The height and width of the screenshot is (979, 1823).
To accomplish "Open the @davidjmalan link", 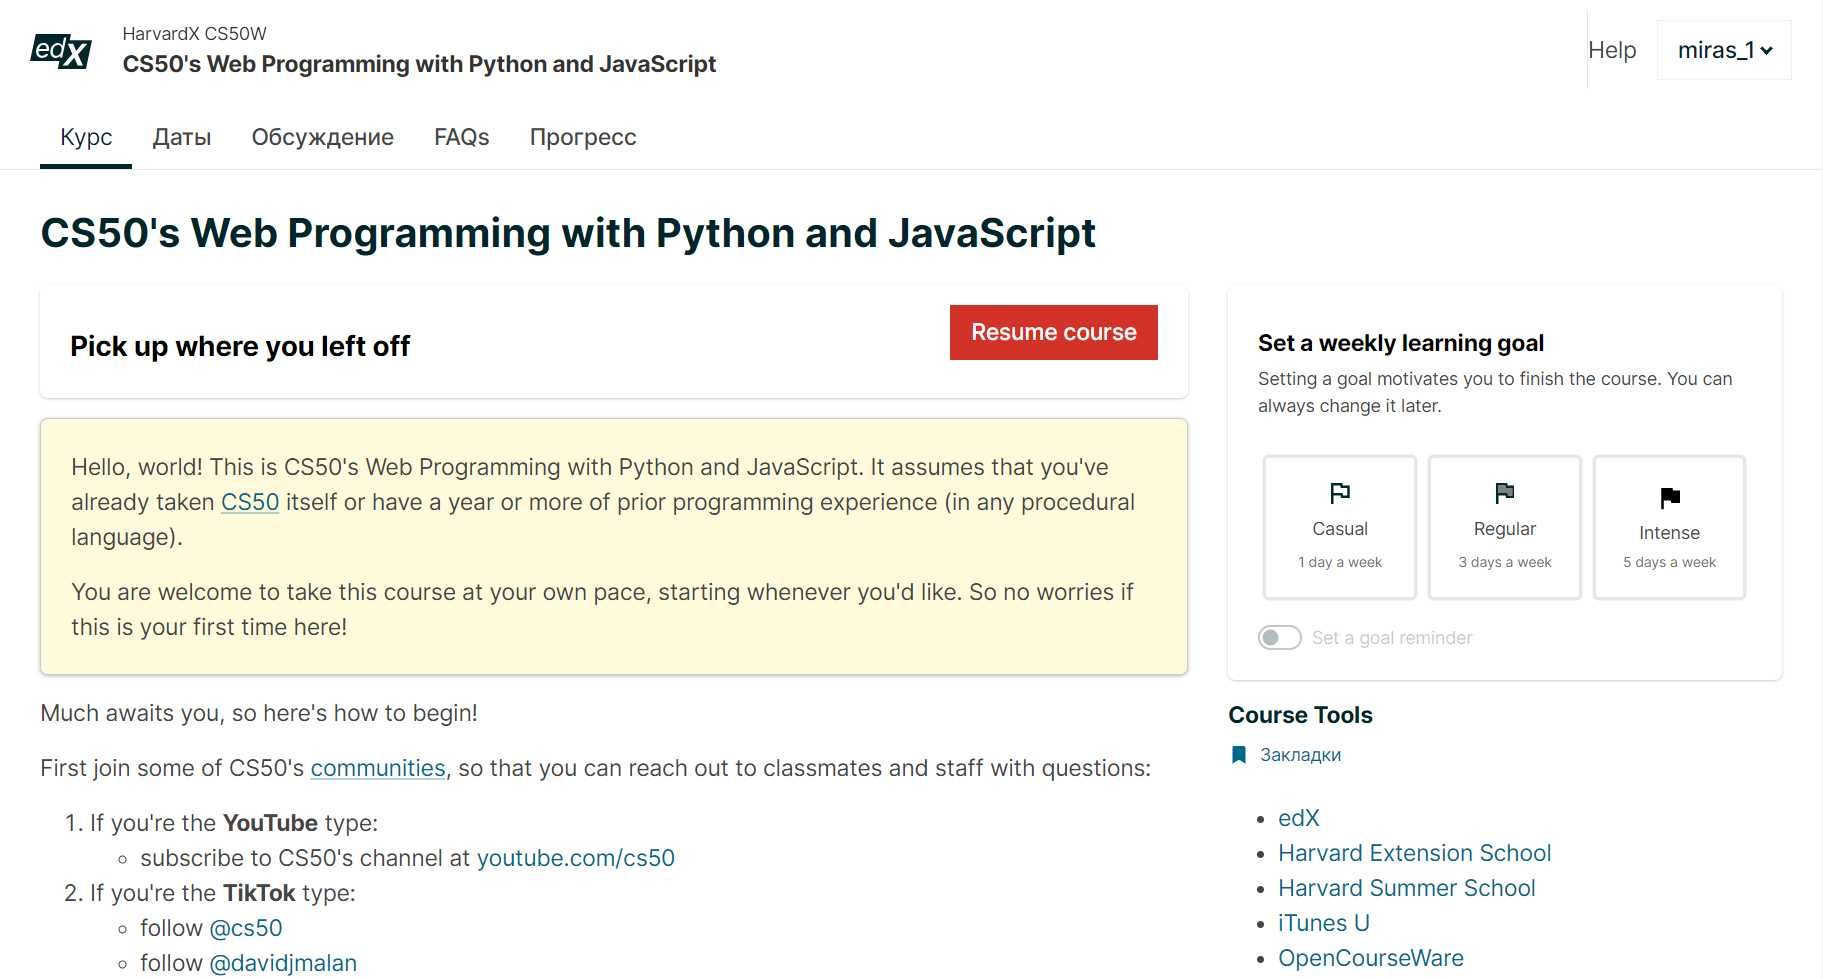I will pos(283,963).
